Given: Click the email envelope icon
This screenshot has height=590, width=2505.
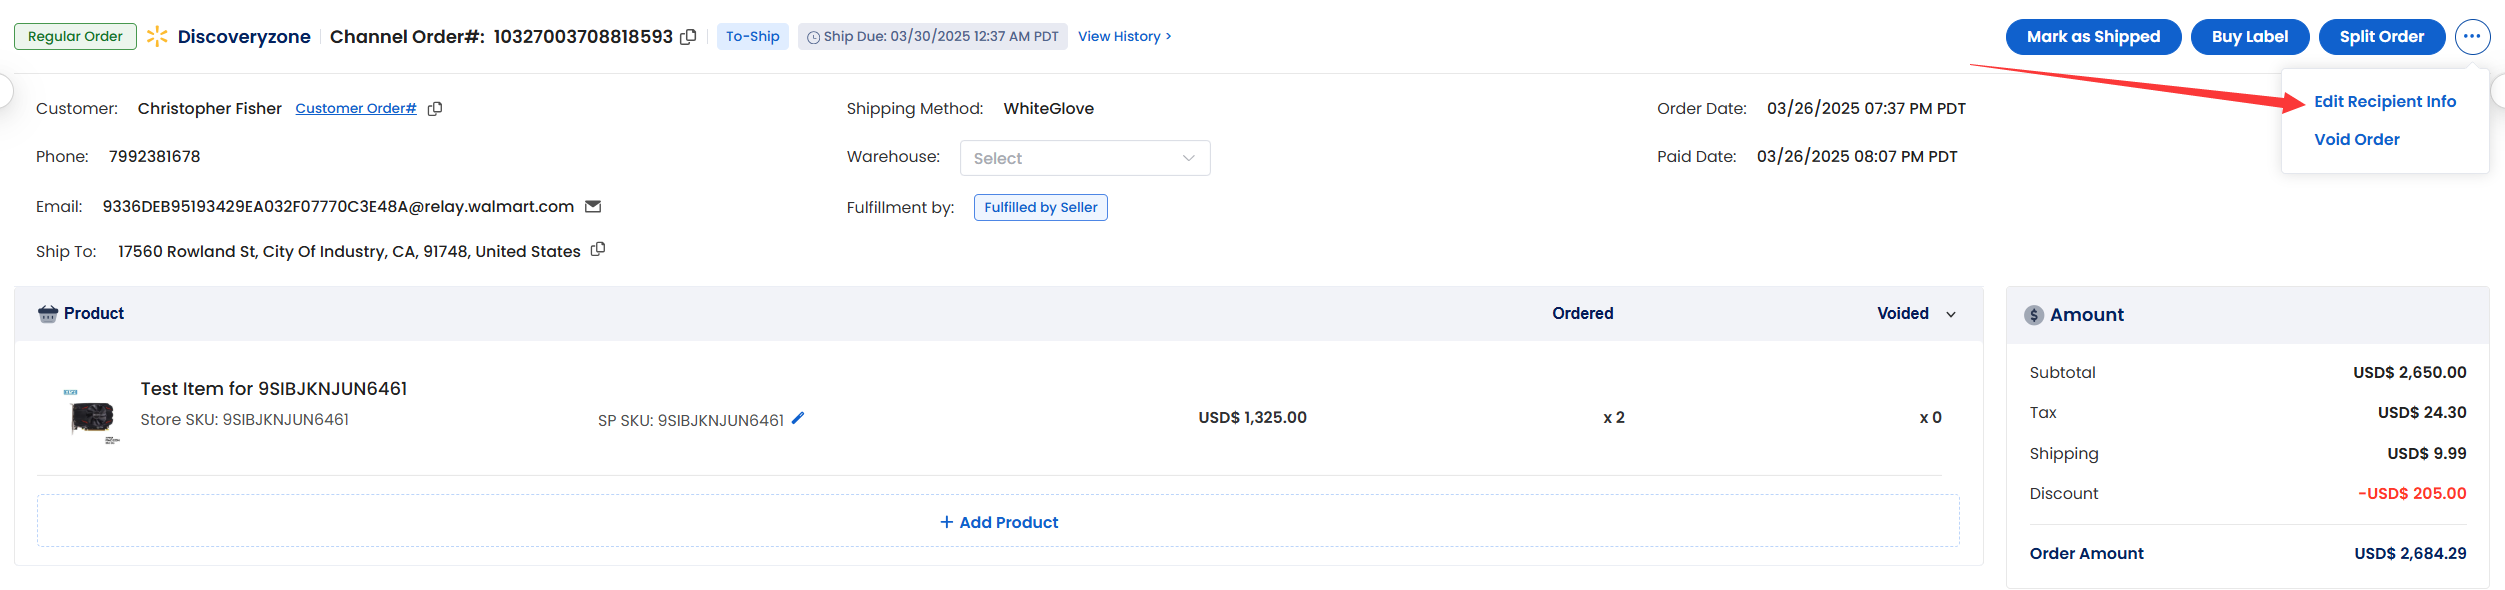Looking at the screenshot, I should [593, 206].
